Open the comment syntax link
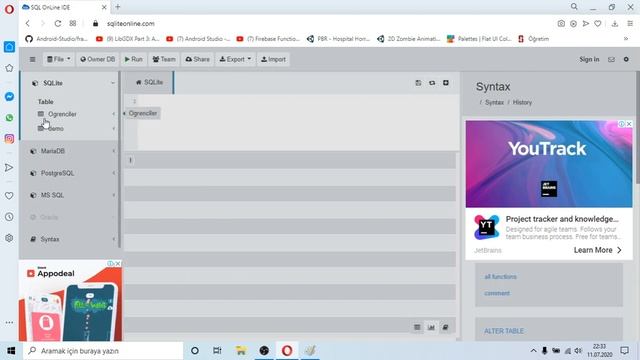 pyautogui.click(x=497, y=293)
